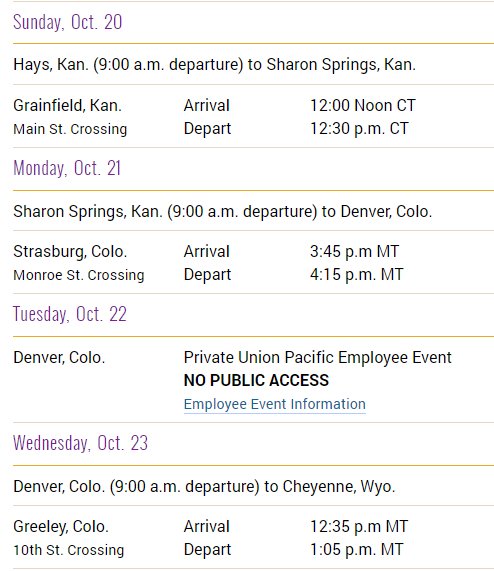Image resolution: width=494 pixels, height=571 pixels.
Task: Click the Tuesday, Oct. 22 heading
Action: pos(70,314)
